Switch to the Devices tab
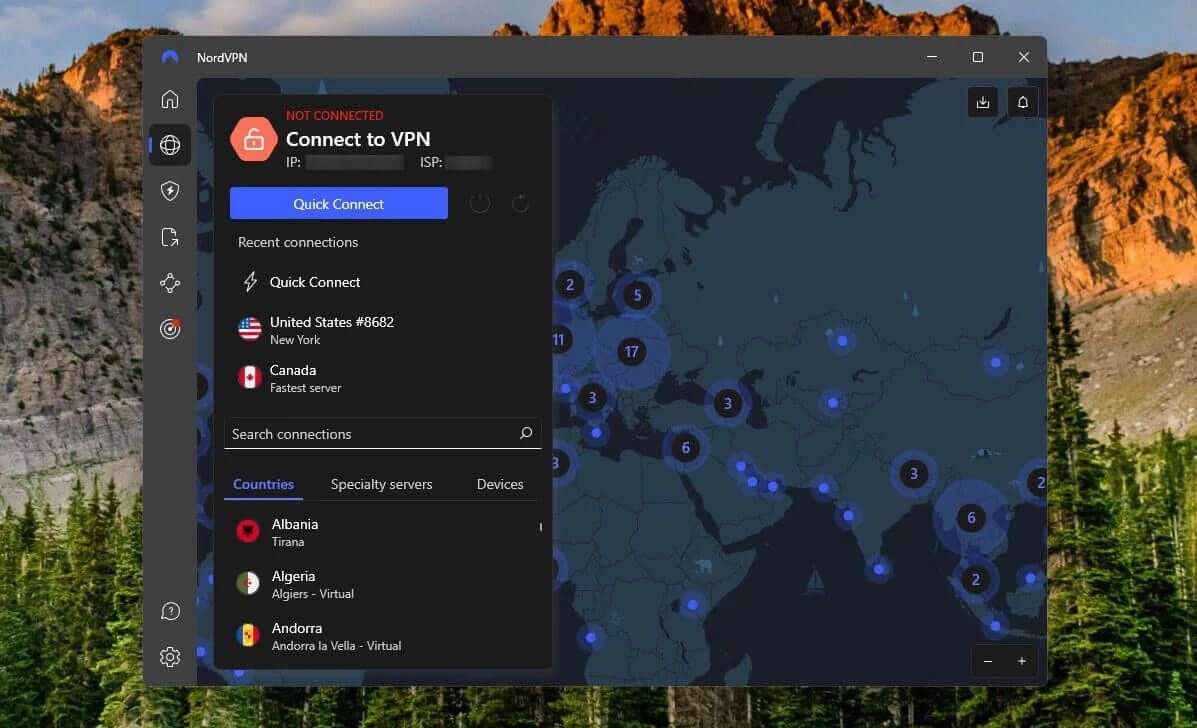Screen dimensions: 1197x728 [500, 484]
